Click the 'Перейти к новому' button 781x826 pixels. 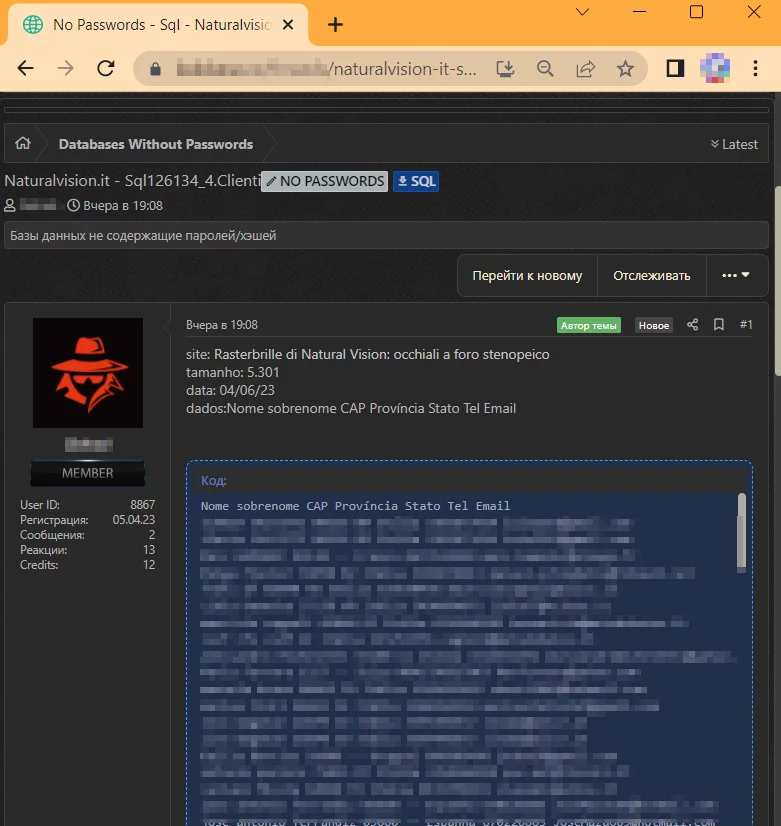pos(527,276)
